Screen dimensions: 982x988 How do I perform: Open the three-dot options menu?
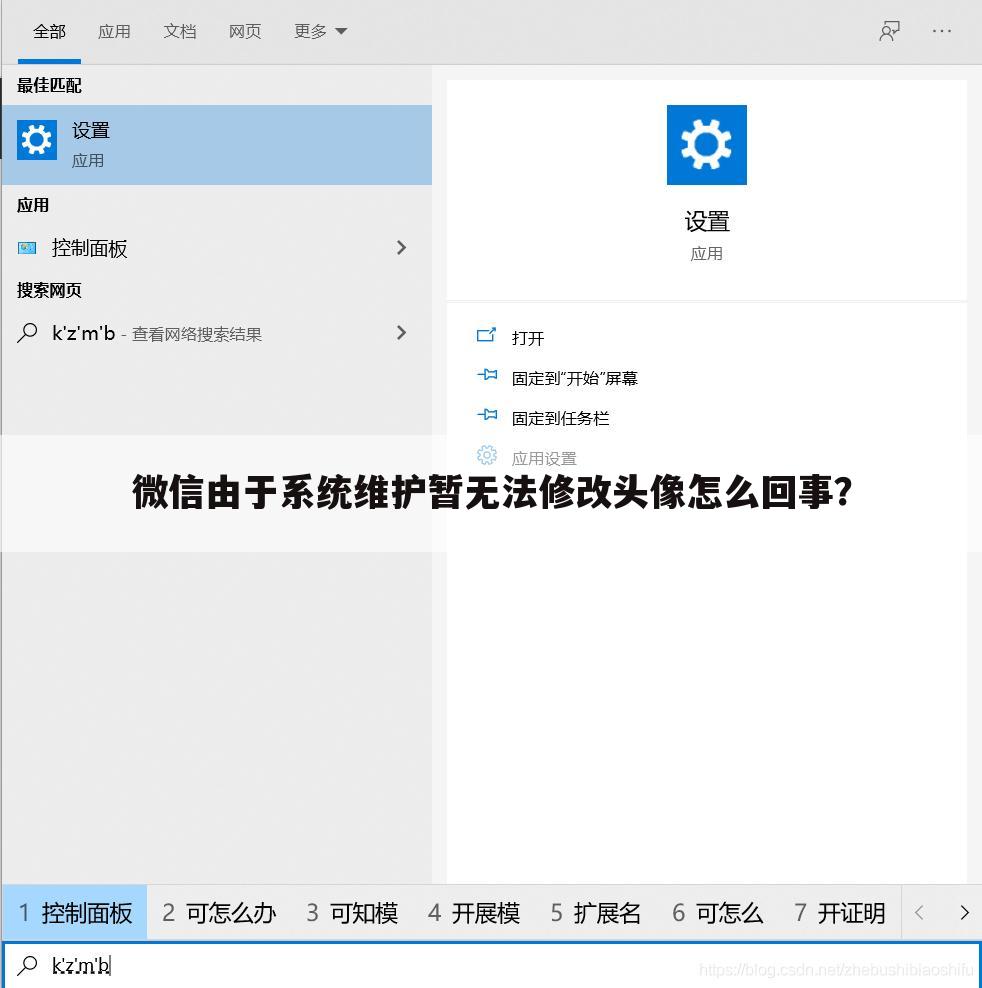(x=942, y=31)
